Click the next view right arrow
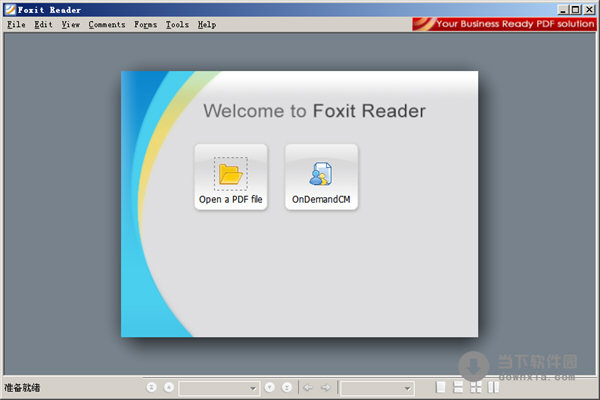600x400 pixels. [x=325, y=387]
